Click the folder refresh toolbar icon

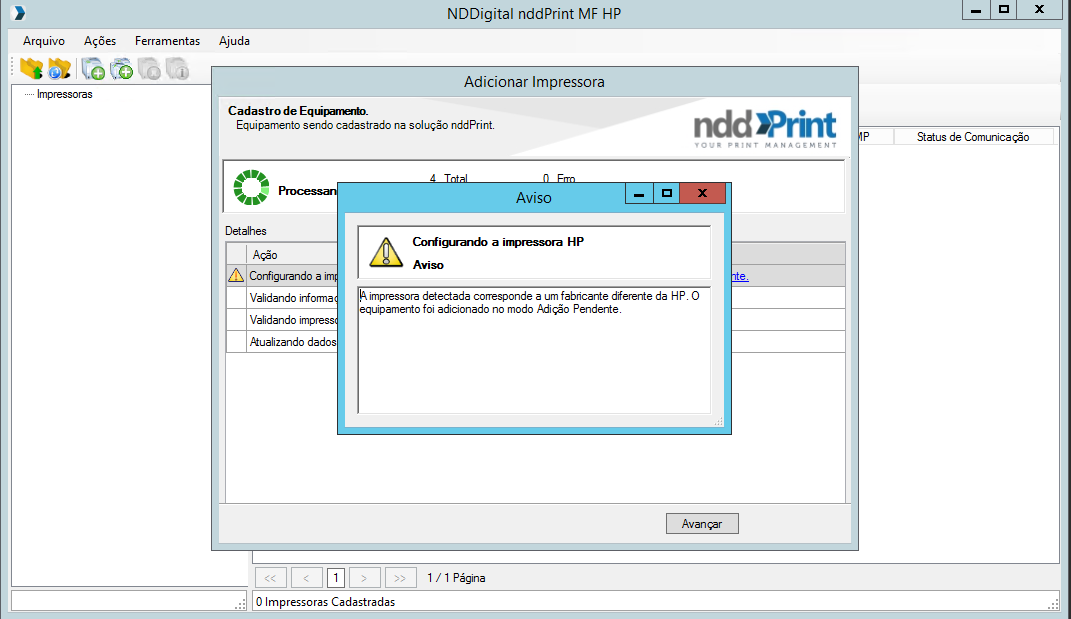[59, 69]
